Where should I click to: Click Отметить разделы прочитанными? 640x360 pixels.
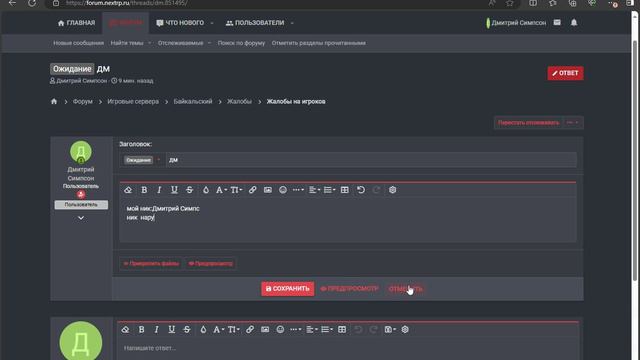coord(319,43)
